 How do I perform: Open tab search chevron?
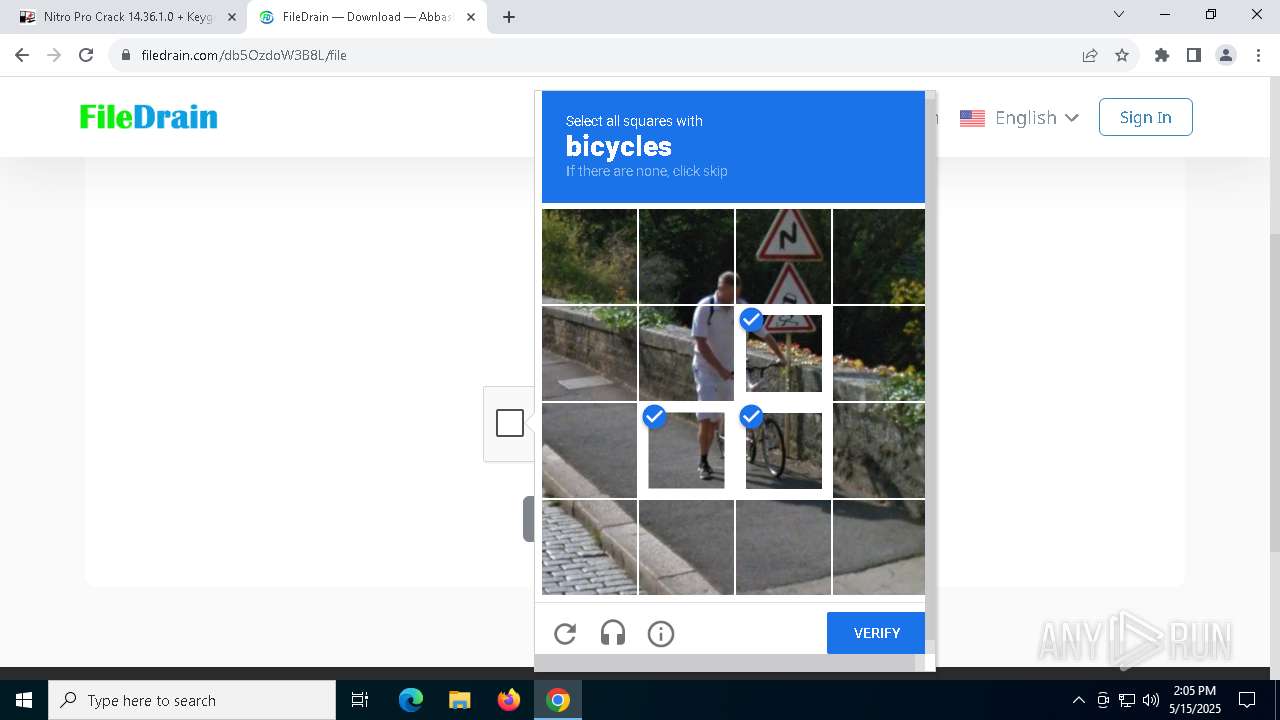pyautogui.click(x=1119, y=14)
